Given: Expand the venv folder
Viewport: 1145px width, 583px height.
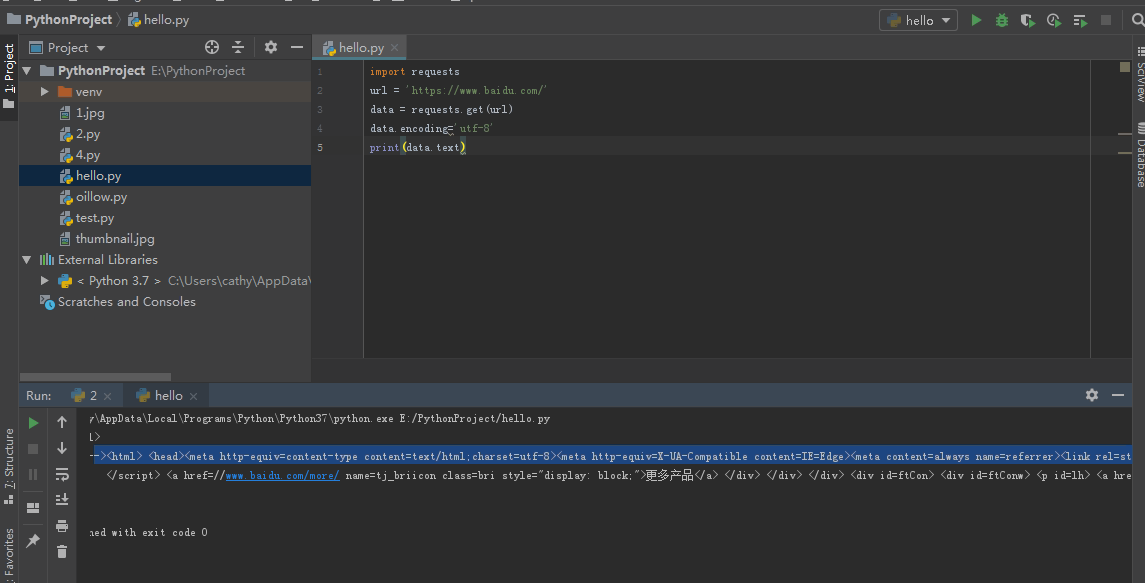Looking at the screenshot, I should [x=45, y=92].
